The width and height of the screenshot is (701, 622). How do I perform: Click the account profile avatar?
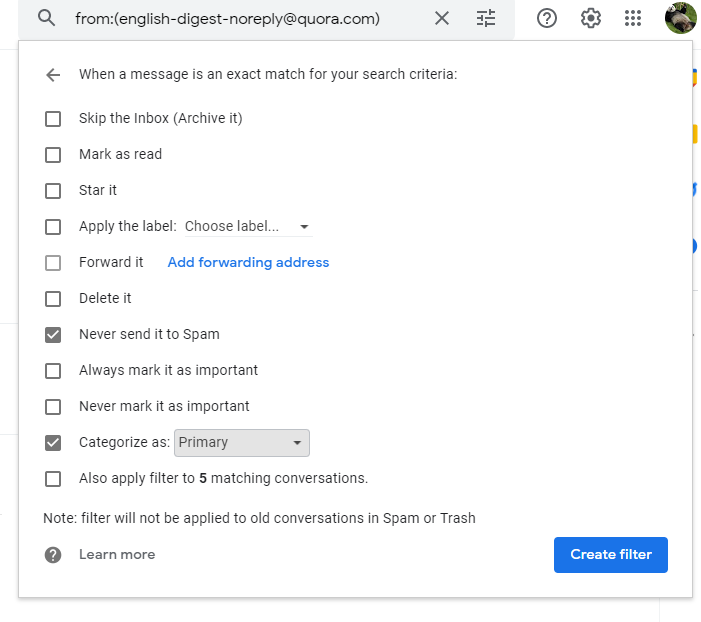coord(680,18)
